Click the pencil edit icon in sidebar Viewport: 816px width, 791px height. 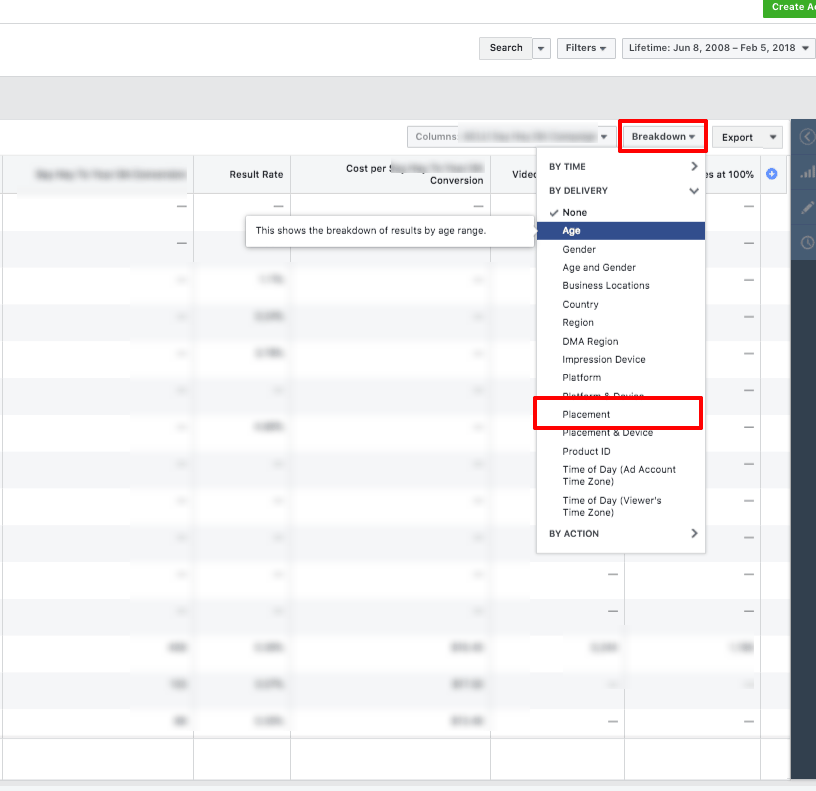[807, 208]
